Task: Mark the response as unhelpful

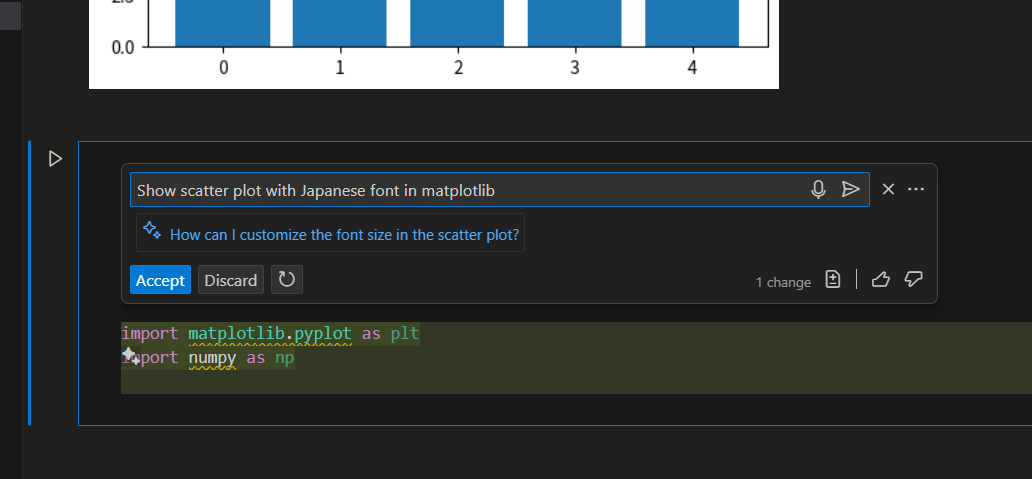Action: 913,280
